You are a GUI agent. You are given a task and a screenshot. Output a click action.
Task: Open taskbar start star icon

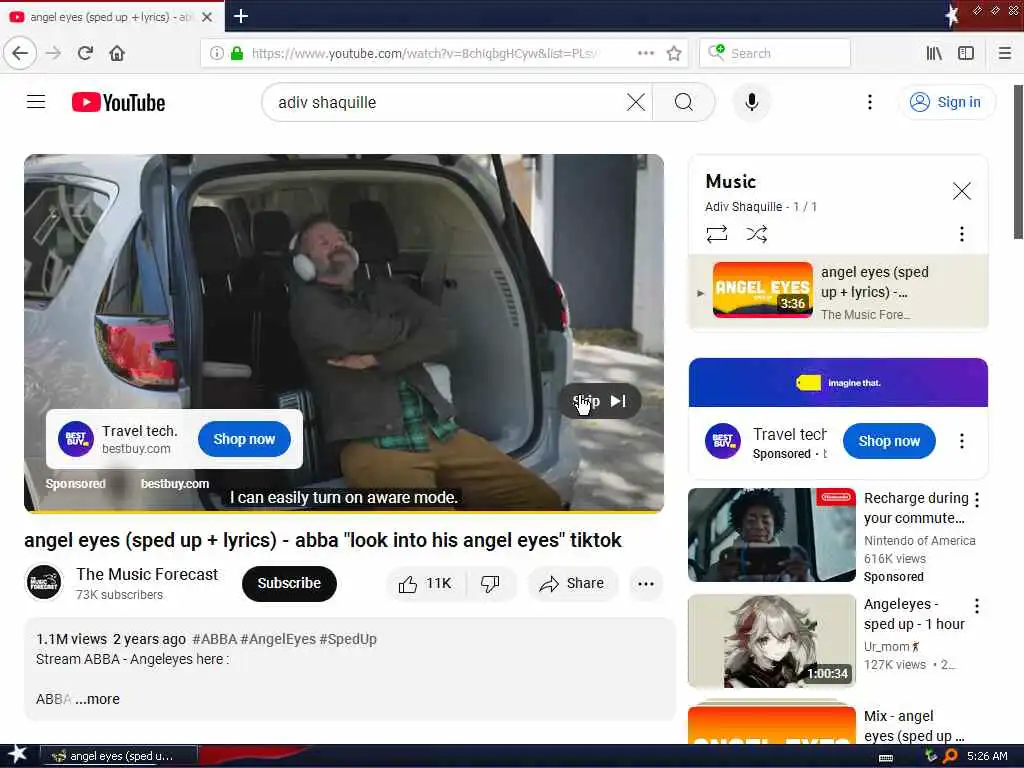coord(18,755)
